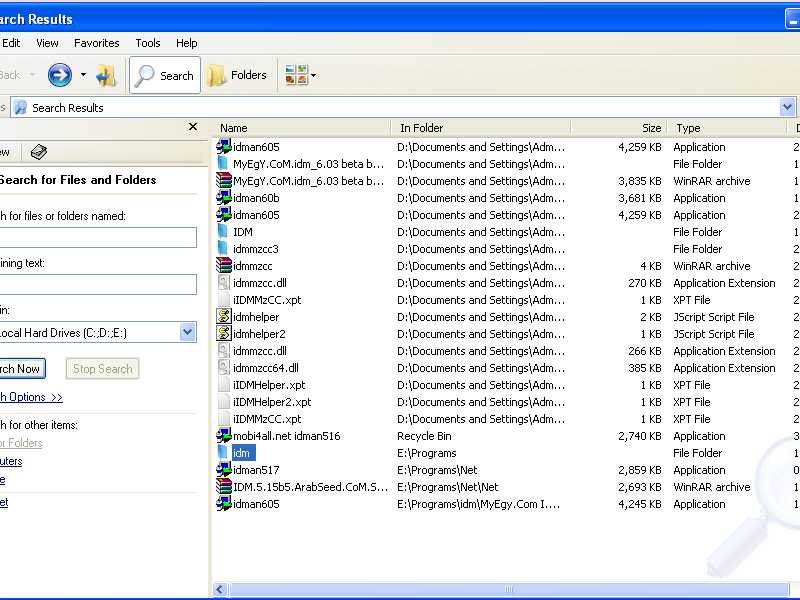Click the idmmzcc64.dll Application Extension type cell

tap(724, 368)
